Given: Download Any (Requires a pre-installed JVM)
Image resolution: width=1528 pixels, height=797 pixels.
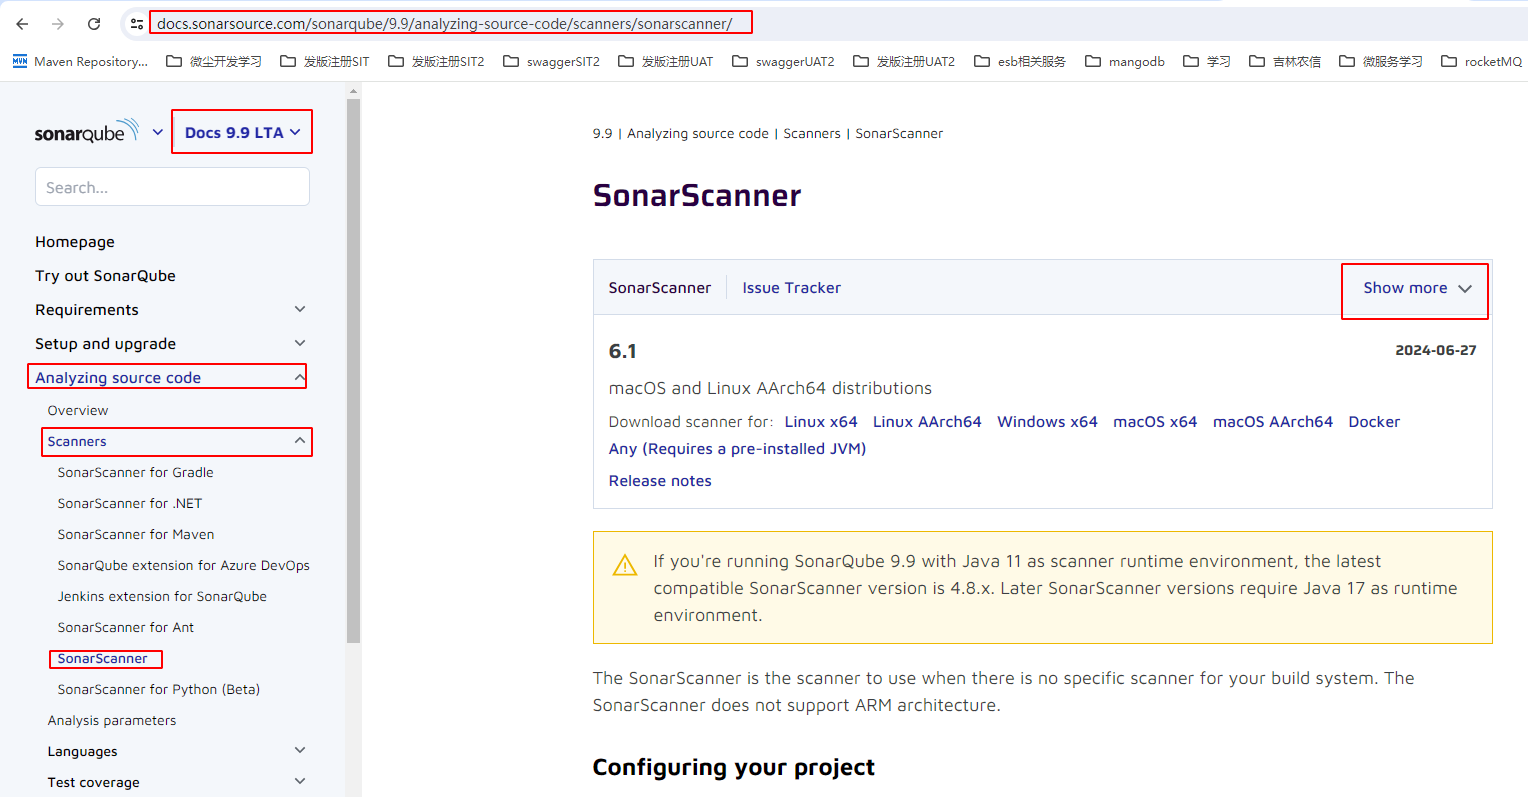Looking at the screenshot, I should pos(737,449).
